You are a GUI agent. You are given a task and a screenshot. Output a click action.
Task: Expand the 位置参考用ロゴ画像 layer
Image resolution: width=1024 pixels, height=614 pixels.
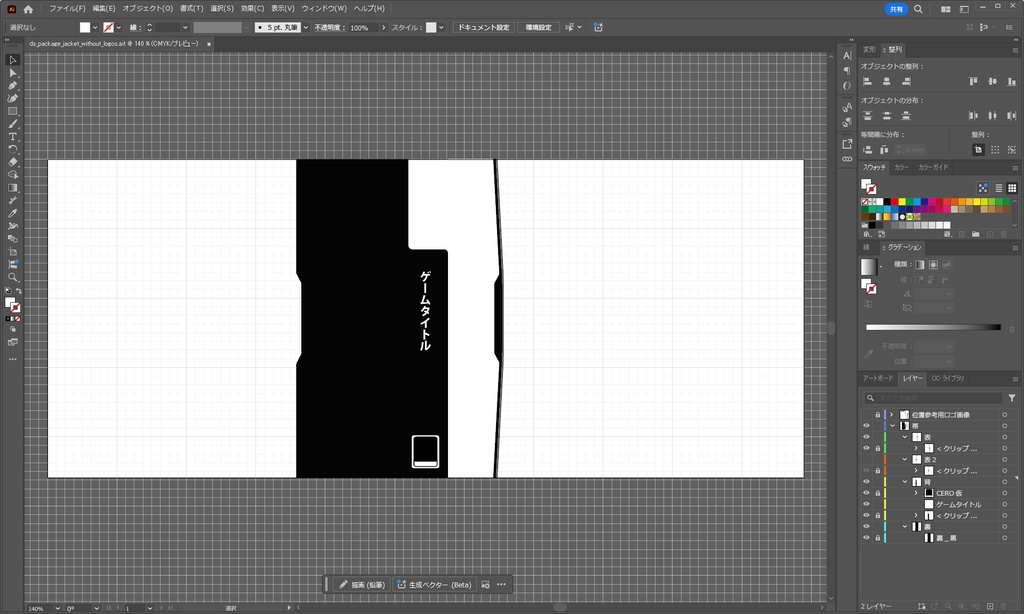click(x=891, y=415)
